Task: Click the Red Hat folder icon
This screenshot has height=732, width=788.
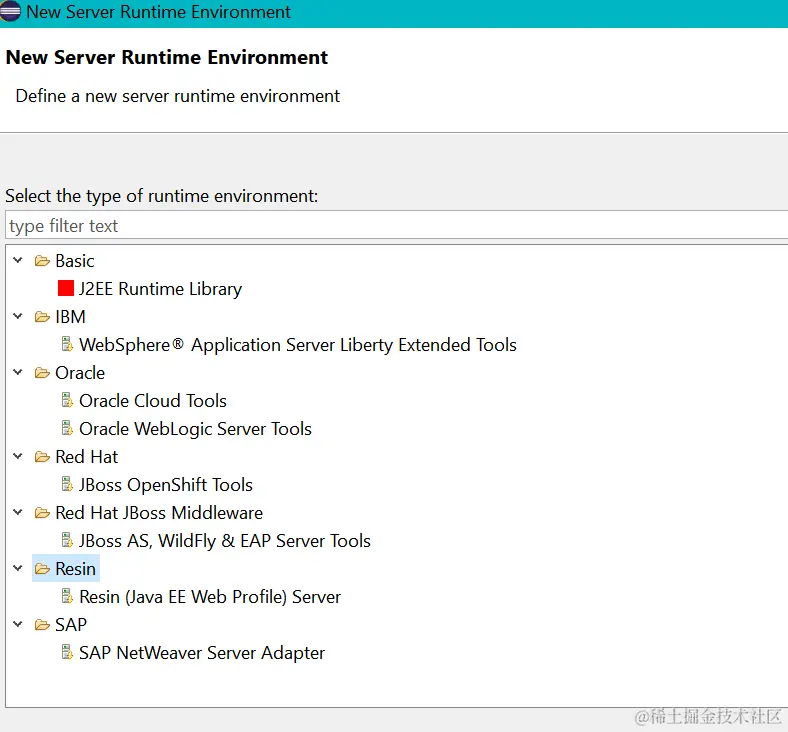Action: pyautogui.click(x=42, y=457)
